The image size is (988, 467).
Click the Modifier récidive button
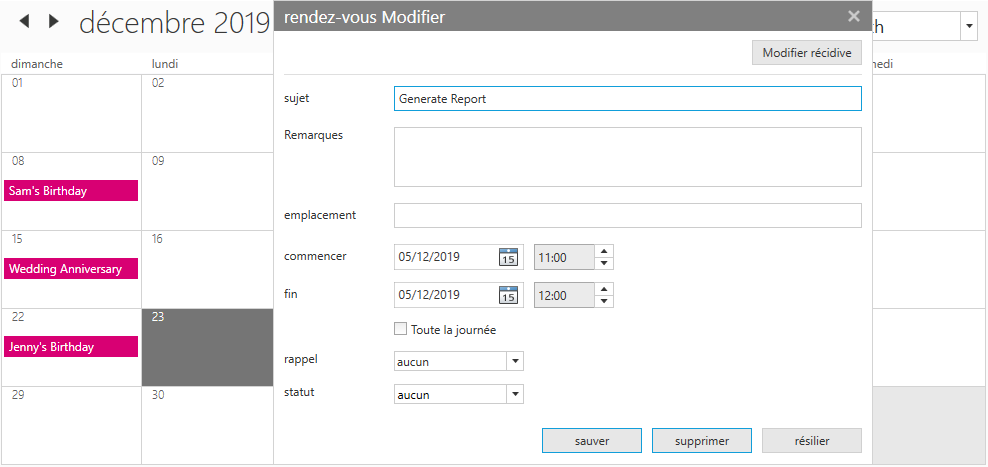[x=806, y=53]
